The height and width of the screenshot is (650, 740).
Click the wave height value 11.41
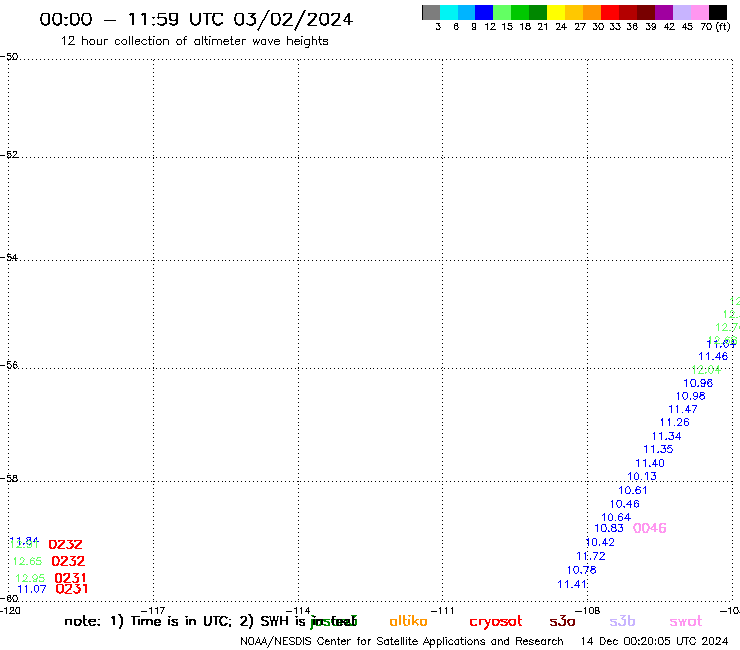click(572, 584)
